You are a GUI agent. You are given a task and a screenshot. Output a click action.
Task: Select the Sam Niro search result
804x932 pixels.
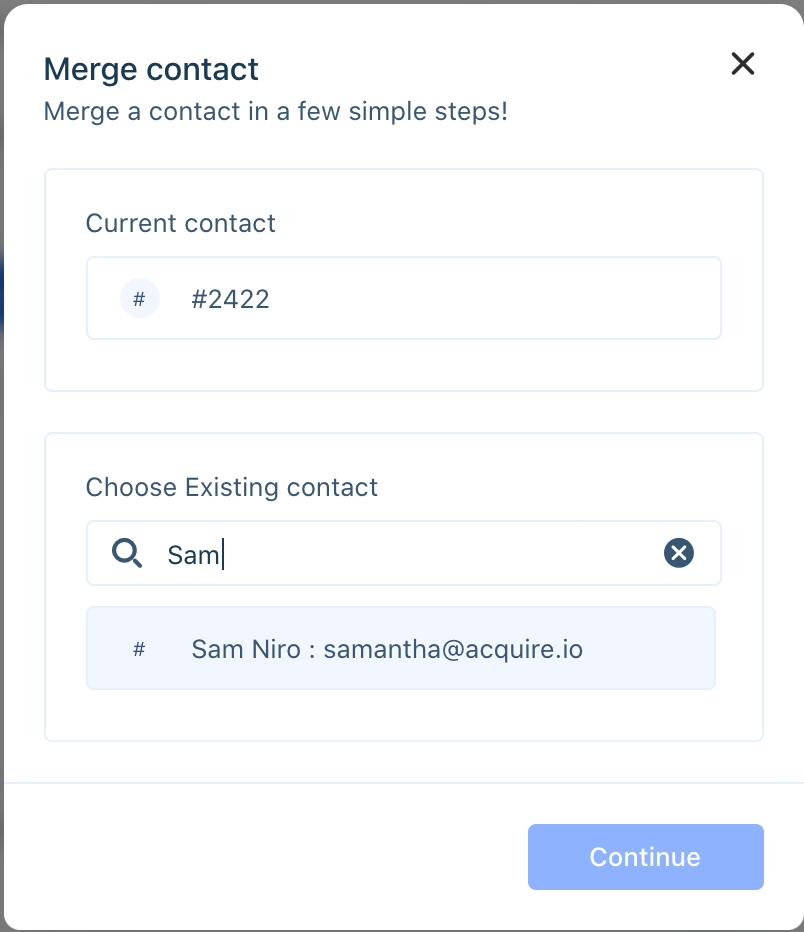tap(401, 648)
